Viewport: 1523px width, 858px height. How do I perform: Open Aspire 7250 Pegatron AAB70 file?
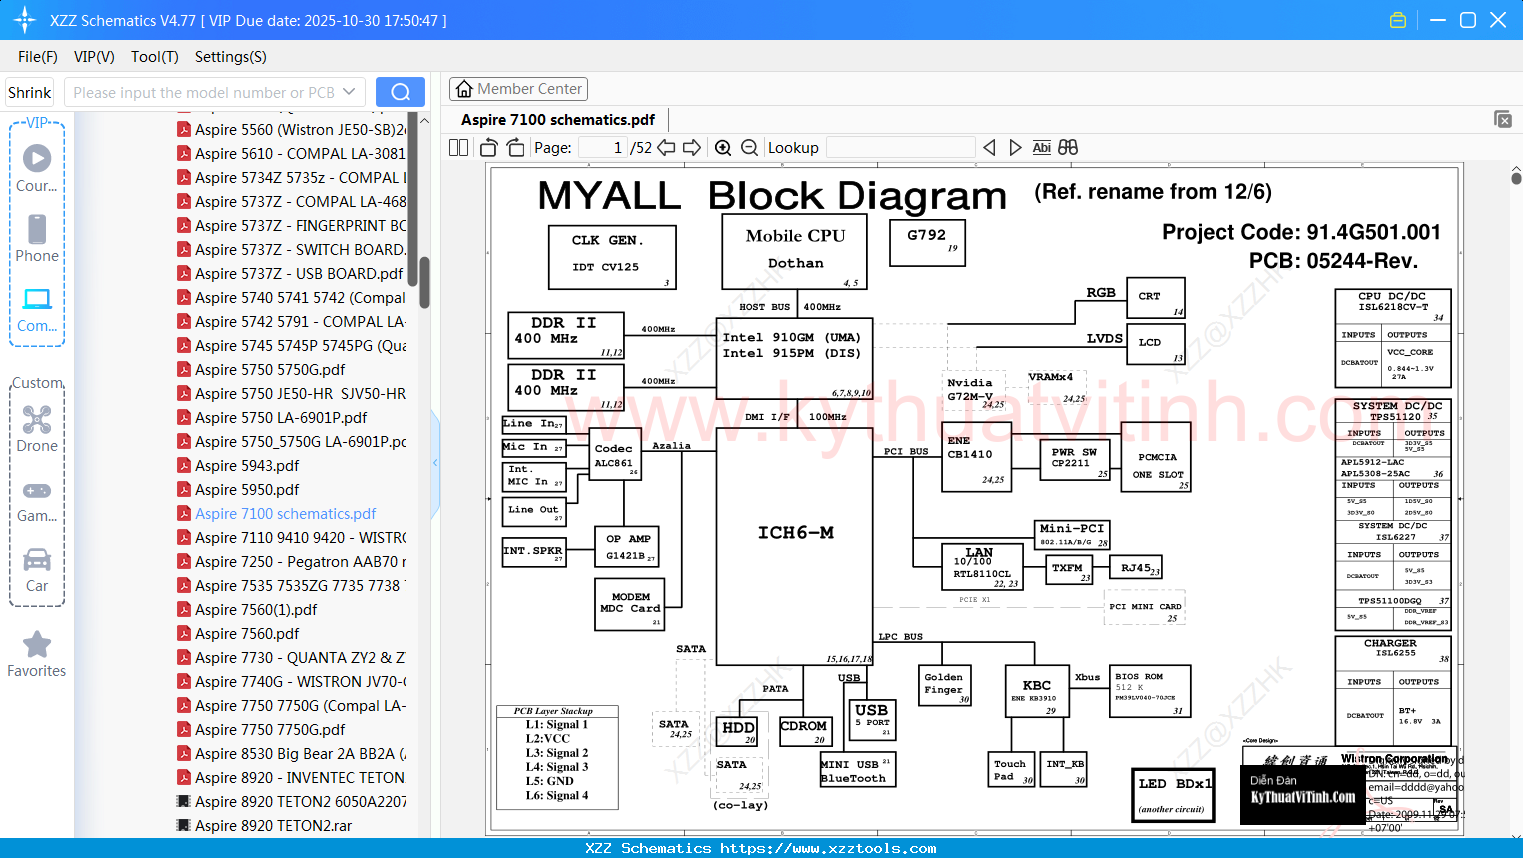300,561
